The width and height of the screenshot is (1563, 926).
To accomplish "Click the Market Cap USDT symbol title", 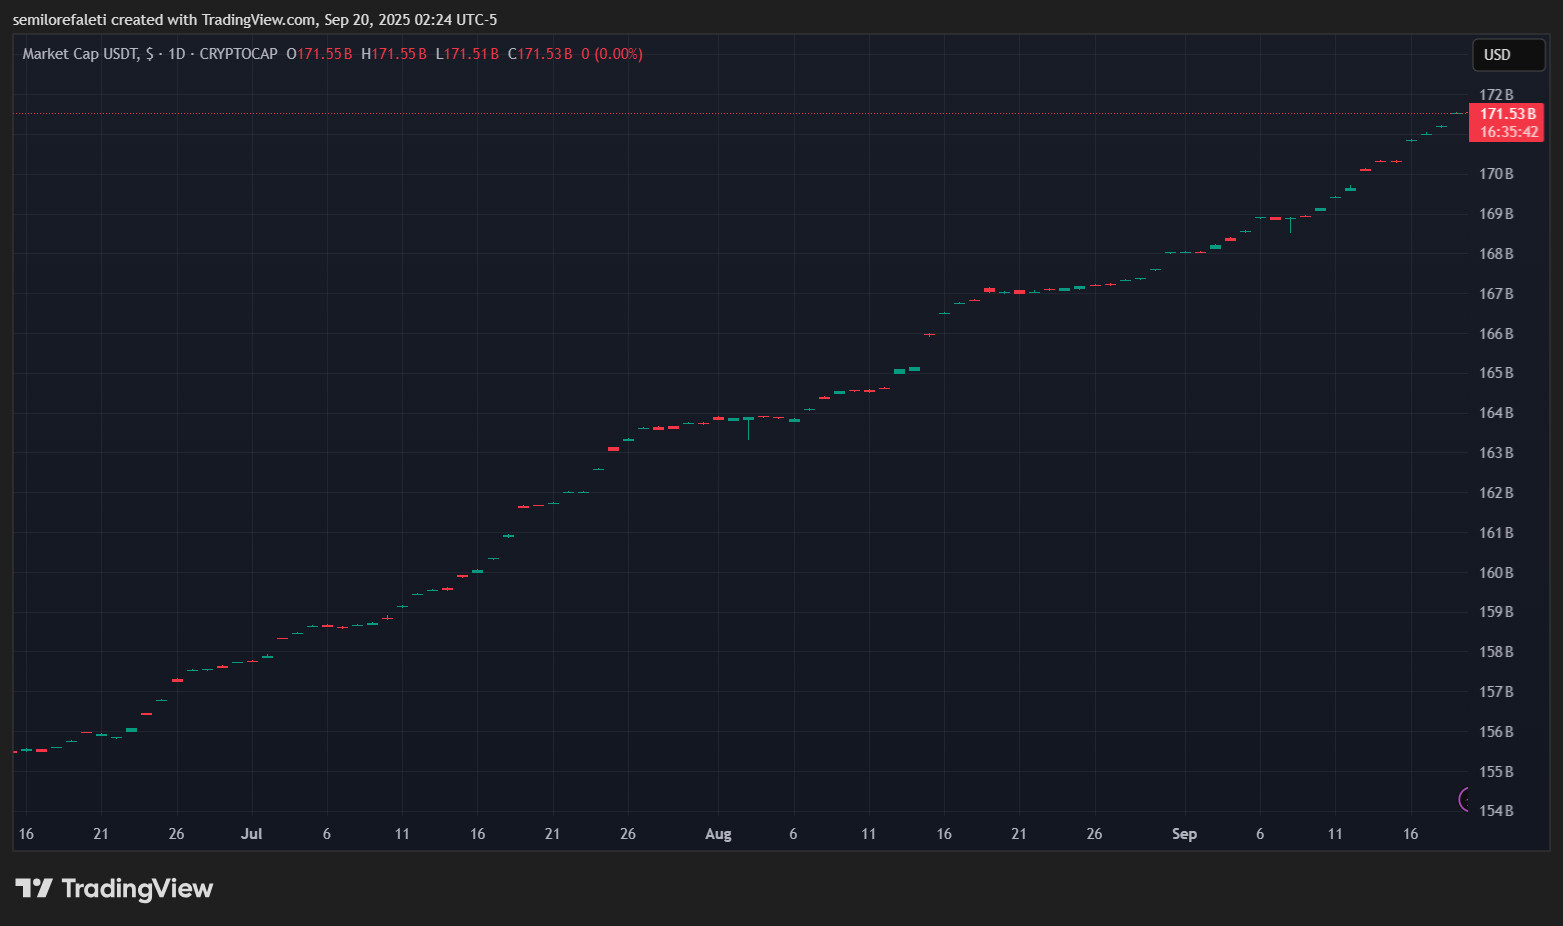I will 80,54.
